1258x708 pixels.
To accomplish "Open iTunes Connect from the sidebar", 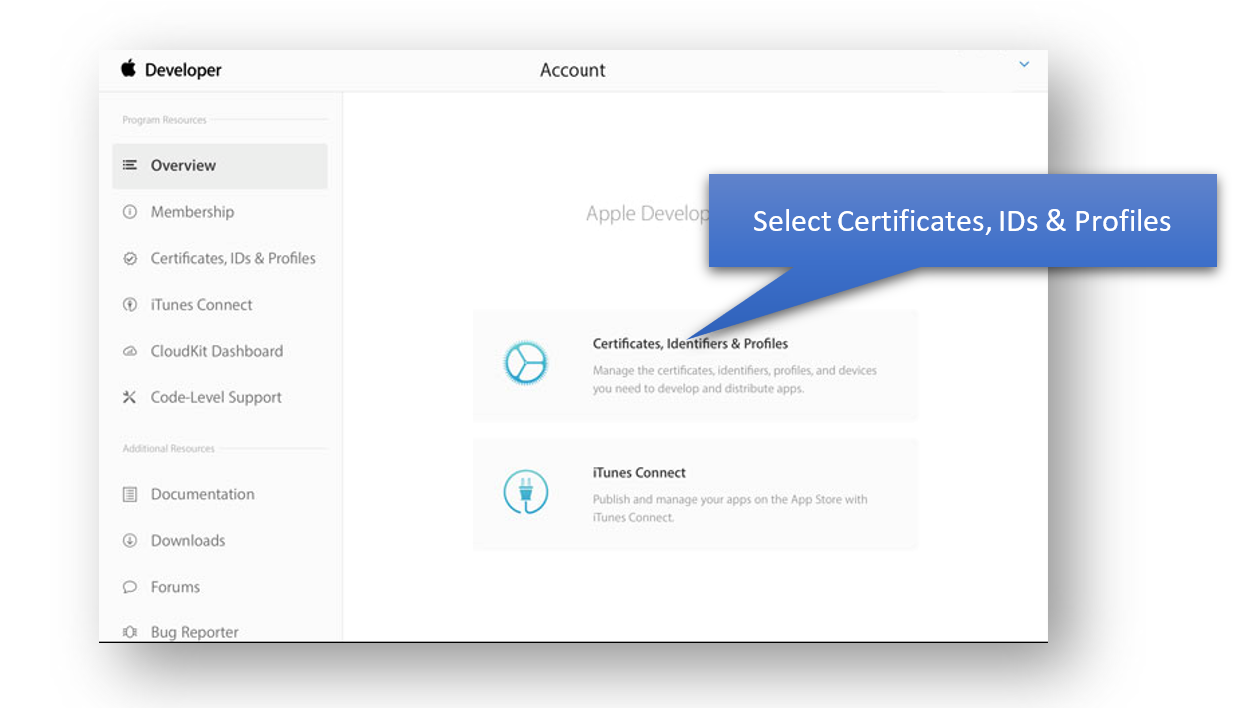I will 201,305.
